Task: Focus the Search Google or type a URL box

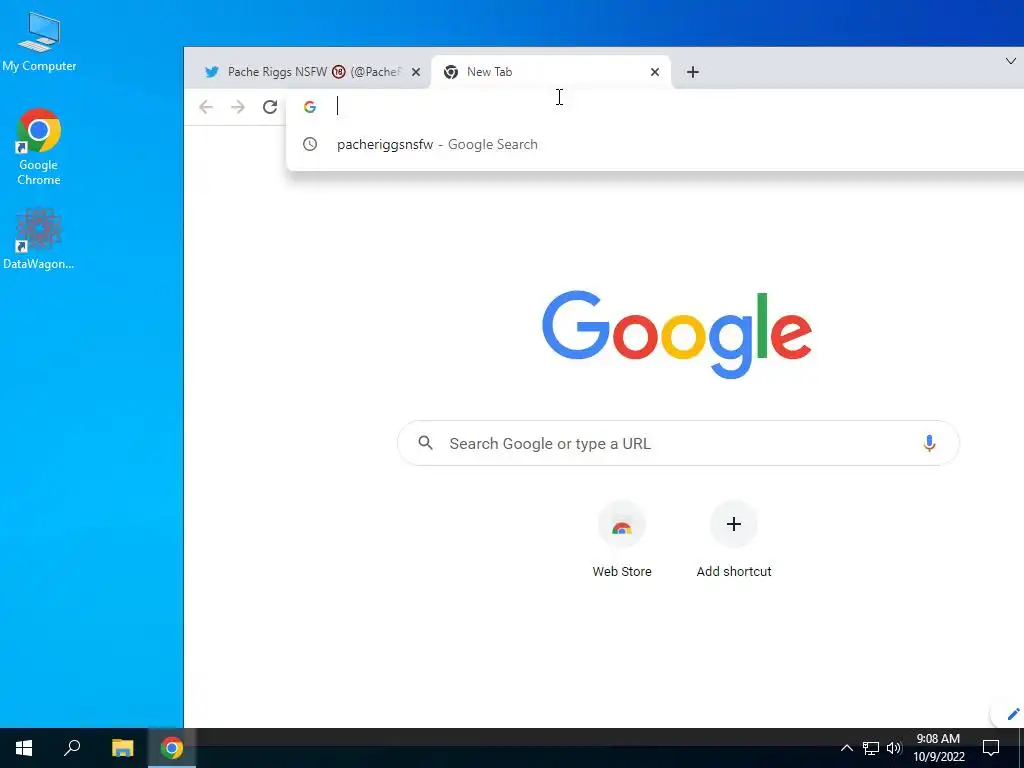Action: [678, 443]
